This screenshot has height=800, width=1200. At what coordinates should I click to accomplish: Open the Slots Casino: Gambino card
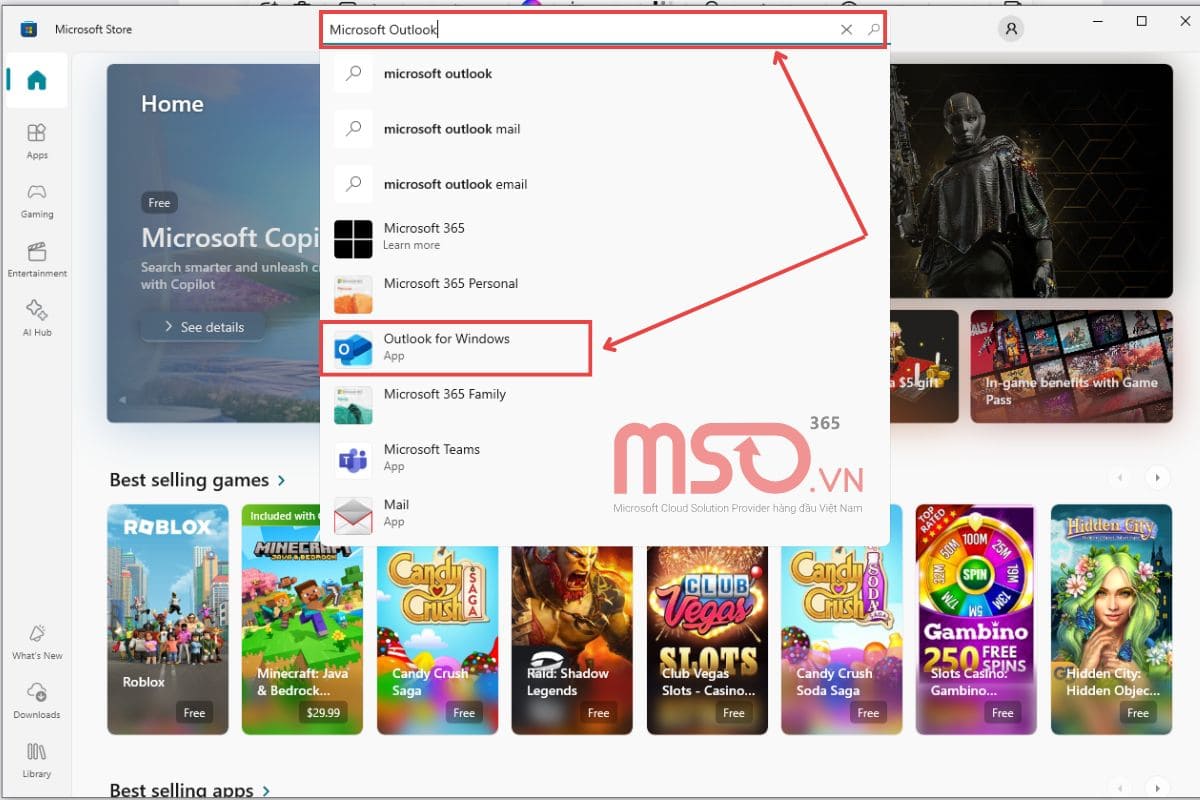(x=977, y=619)
